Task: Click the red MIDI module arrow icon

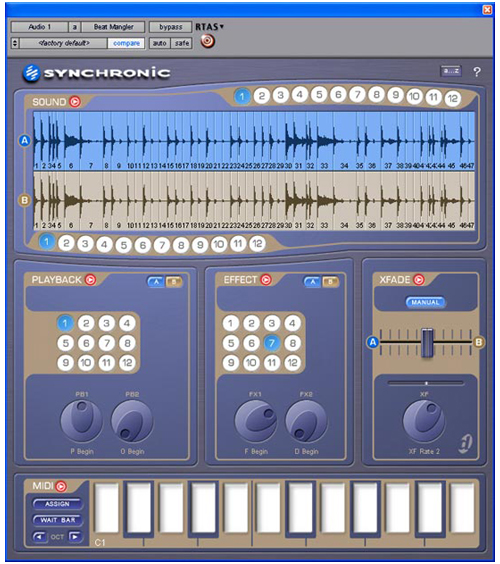Action: tap(61, 486)
